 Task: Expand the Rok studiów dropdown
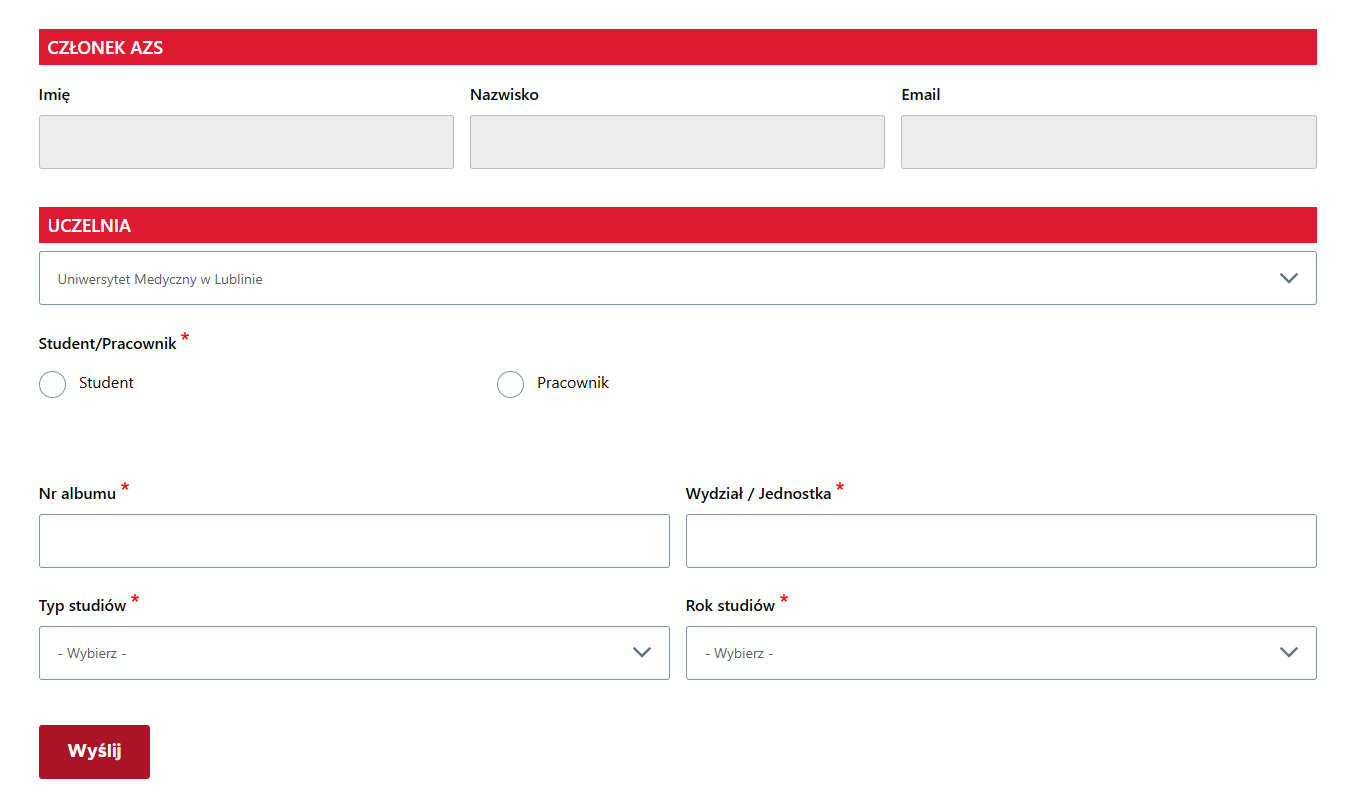tap(1001, 653)
